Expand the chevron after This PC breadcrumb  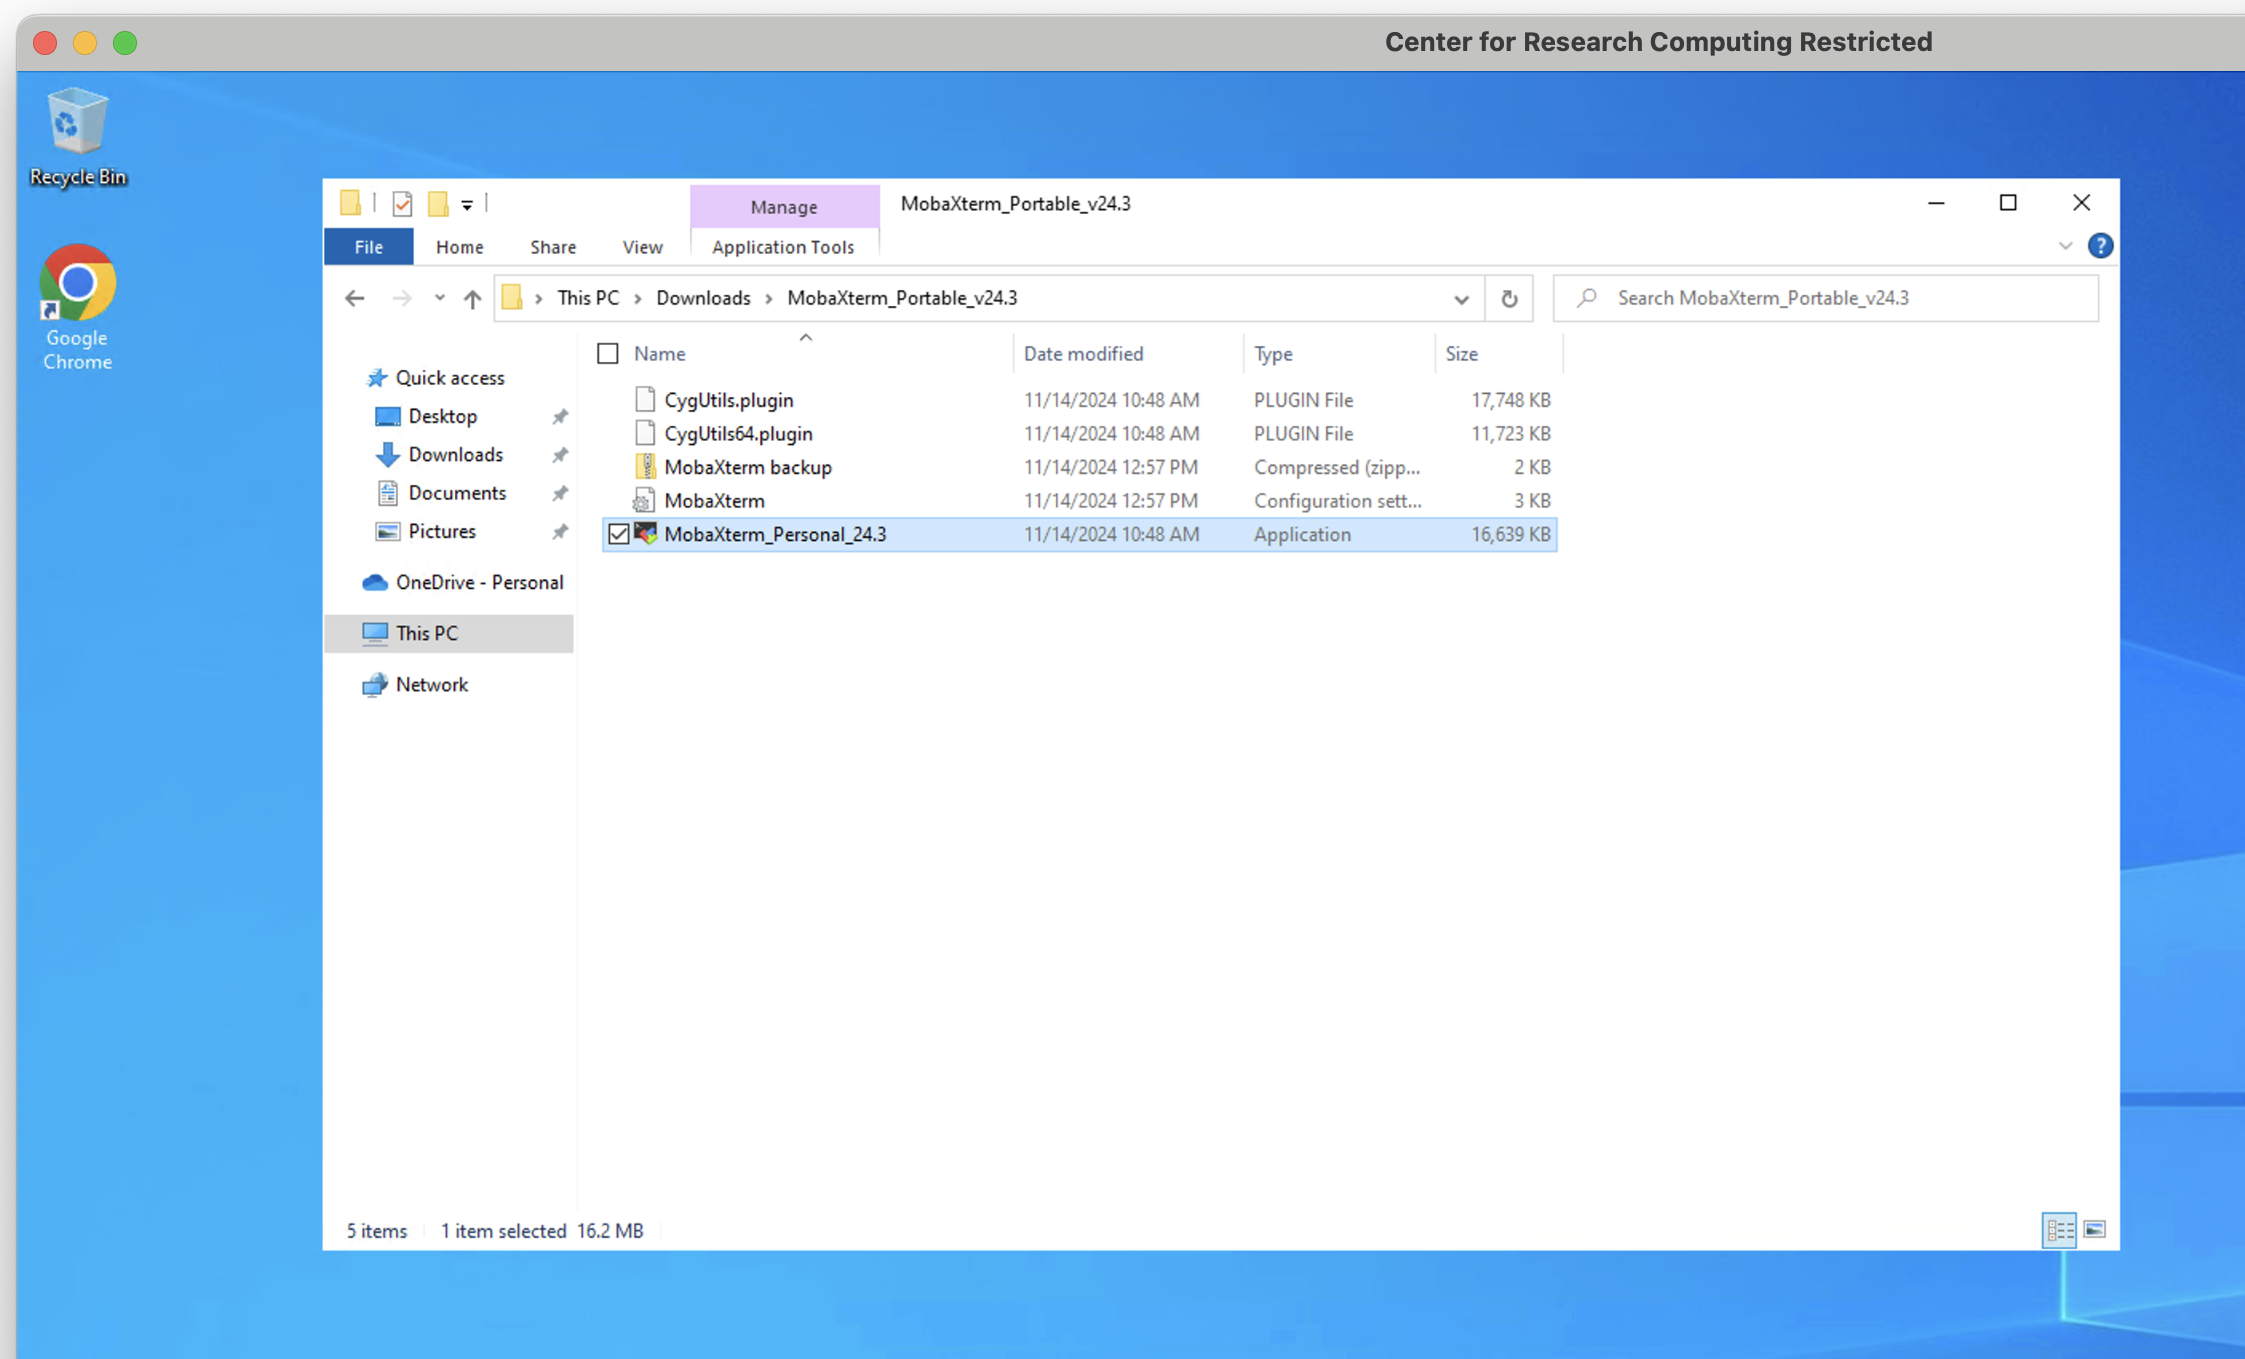638,299
